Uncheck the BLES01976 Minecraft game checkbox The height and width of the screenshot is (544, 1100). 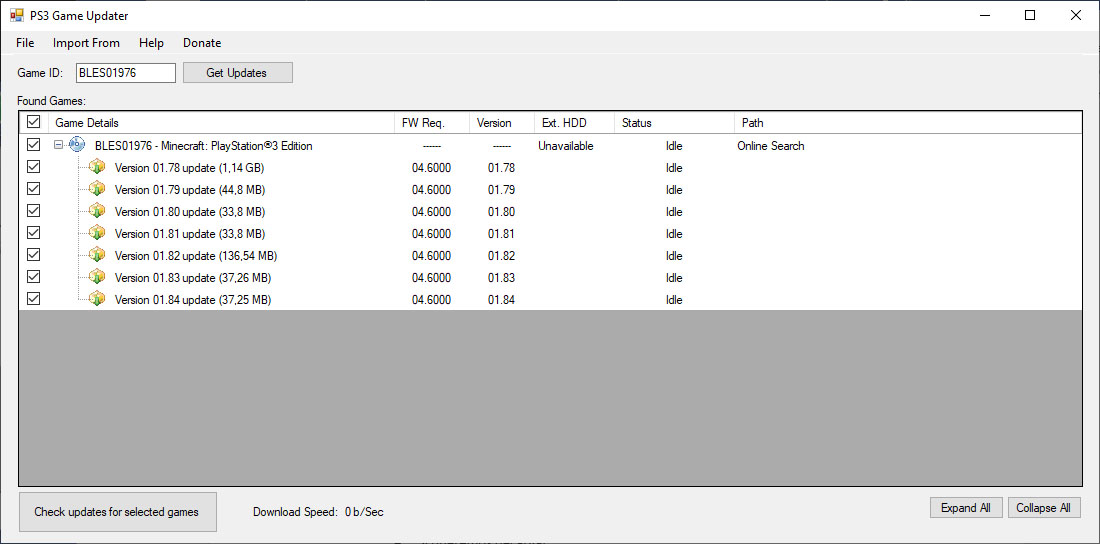coord(33,145)
